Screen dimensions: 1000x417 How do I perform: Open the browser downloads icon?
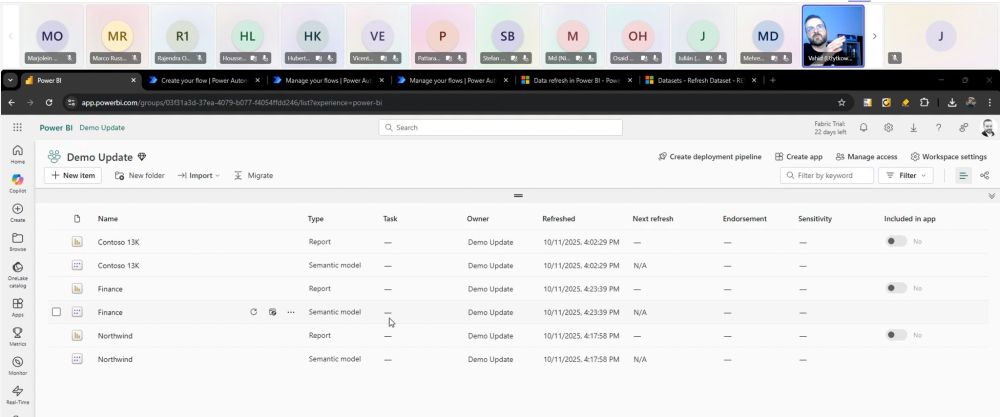(952, 102)
